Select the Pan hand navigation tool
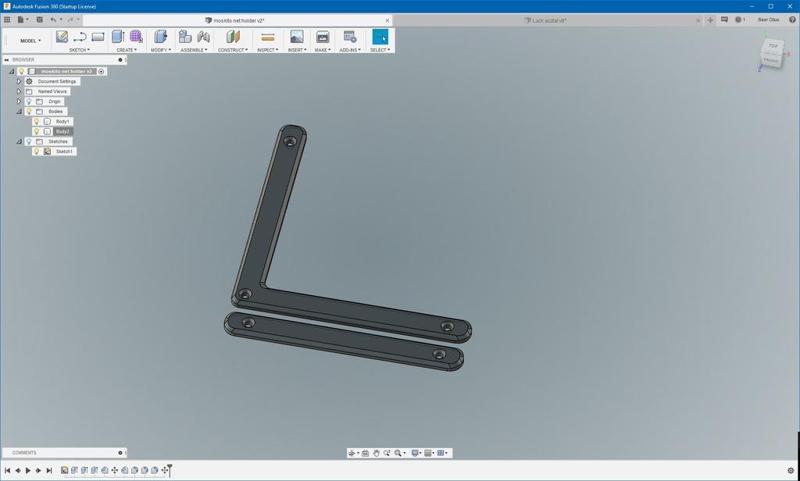This screenshot has height=481, width=800. click(x=376, y=453)
